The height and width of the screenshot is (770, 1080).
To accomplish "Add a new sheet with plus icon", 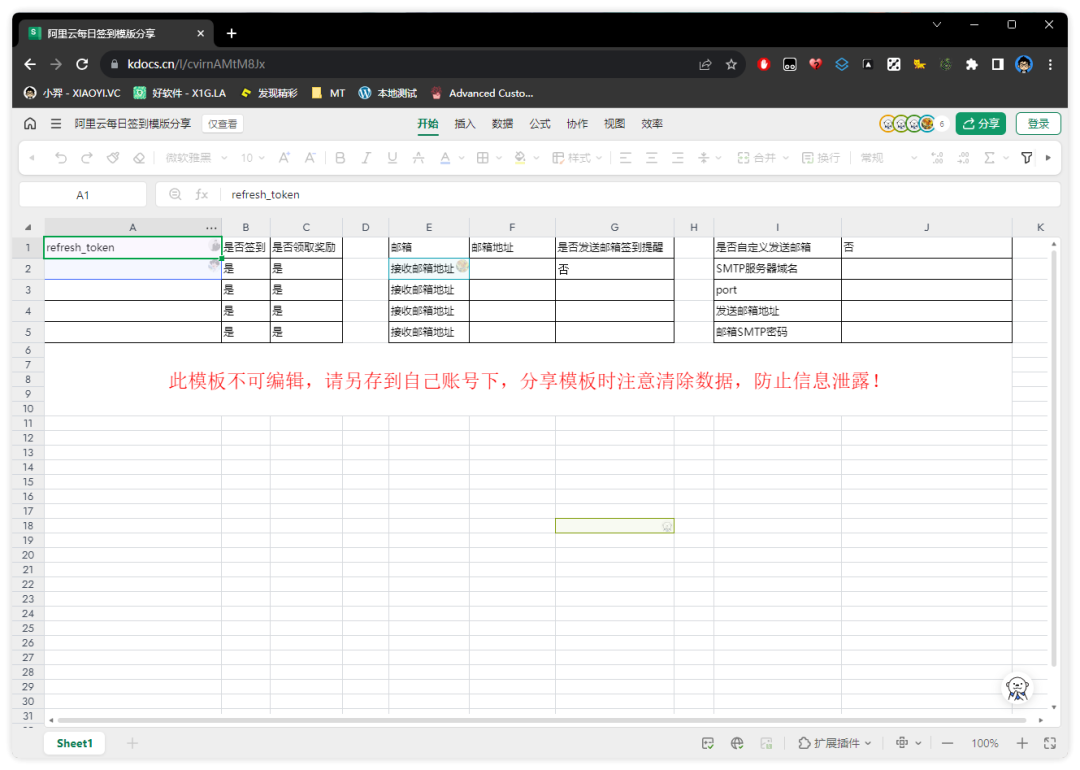I will pos(132,743).
